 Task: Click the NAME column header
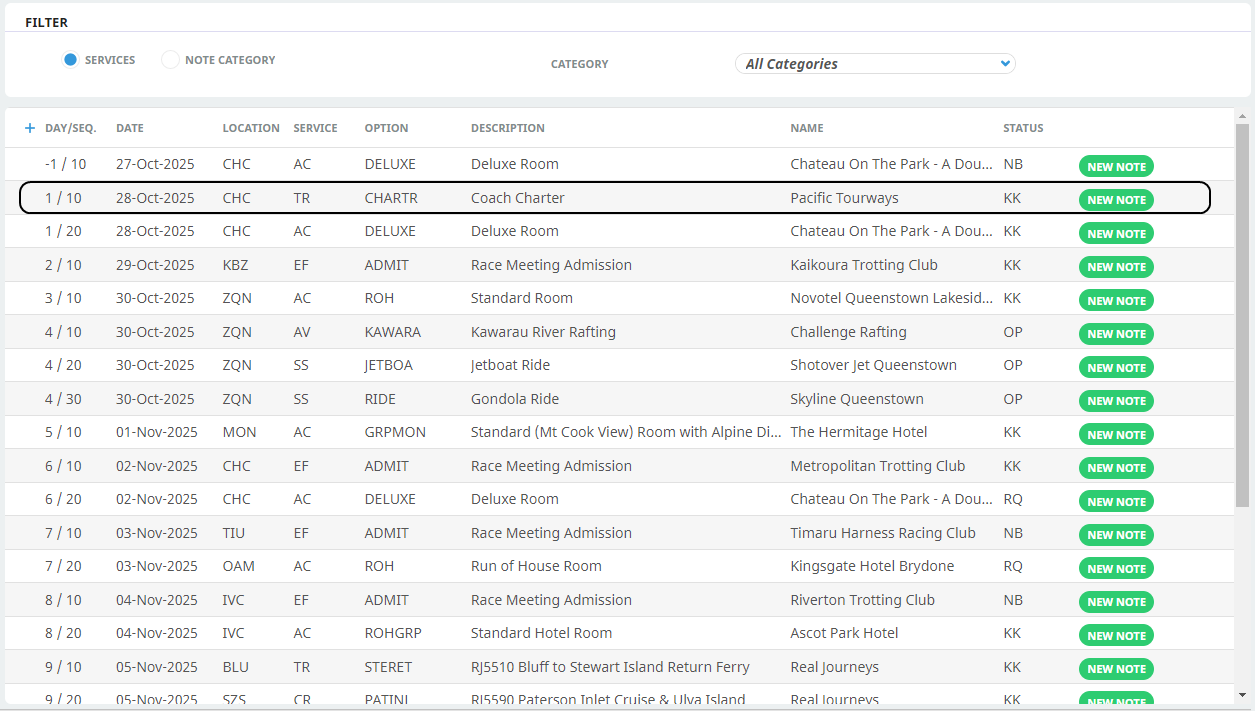click(x=807, y=128)
